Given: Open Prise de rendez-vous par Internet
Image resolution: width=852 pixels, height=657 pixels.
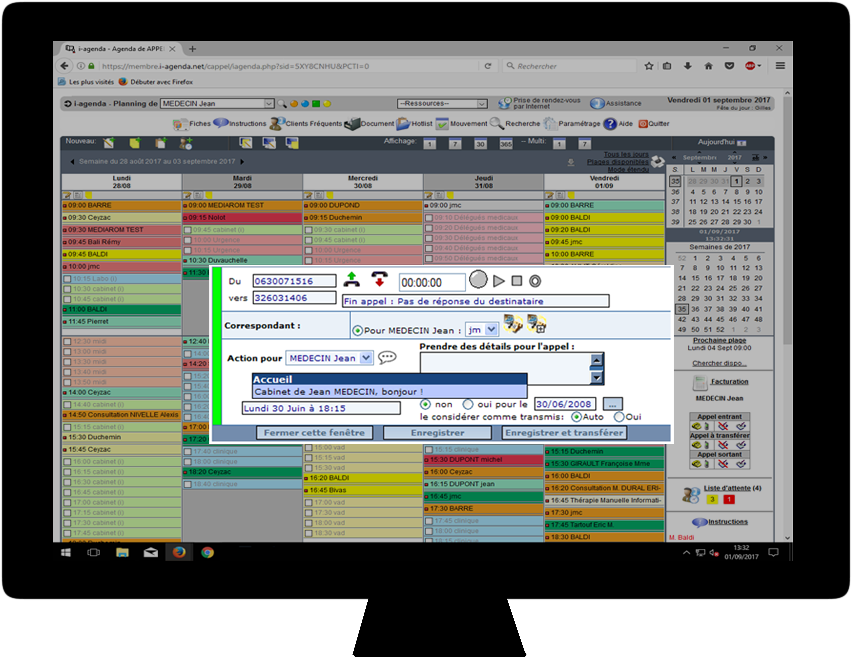Looking at the screenshot, I should (540, 103).
